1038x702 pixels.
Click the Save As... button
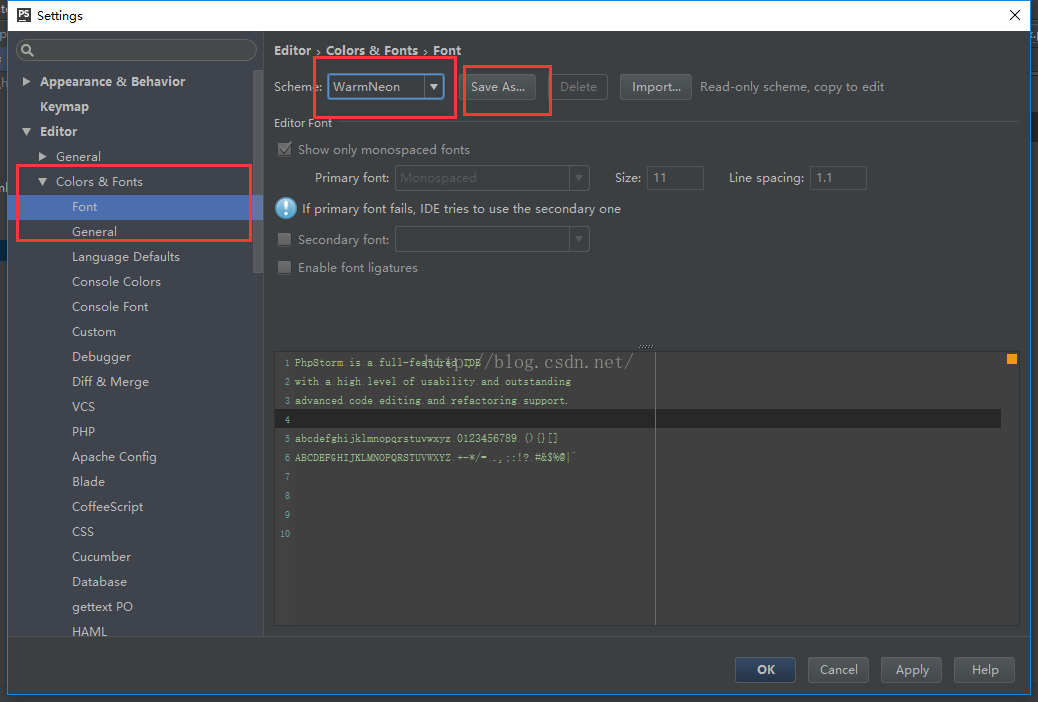pyautogui.click(x=498, y=87)
